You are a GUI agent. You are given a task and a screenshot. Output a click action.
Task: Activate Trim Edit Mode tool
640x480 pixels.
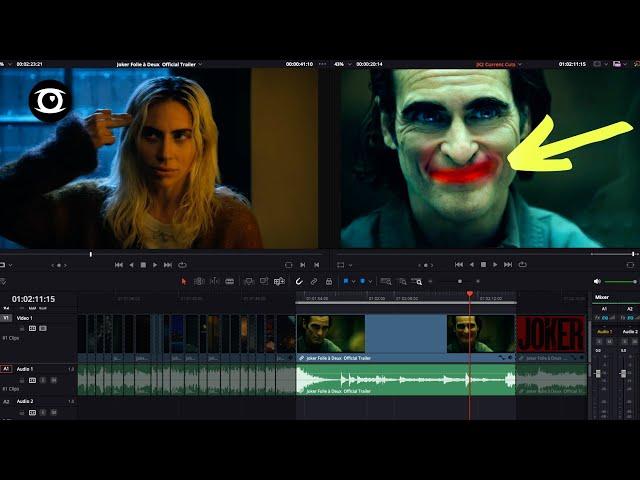pyautogui.click(x=199, y=281)
